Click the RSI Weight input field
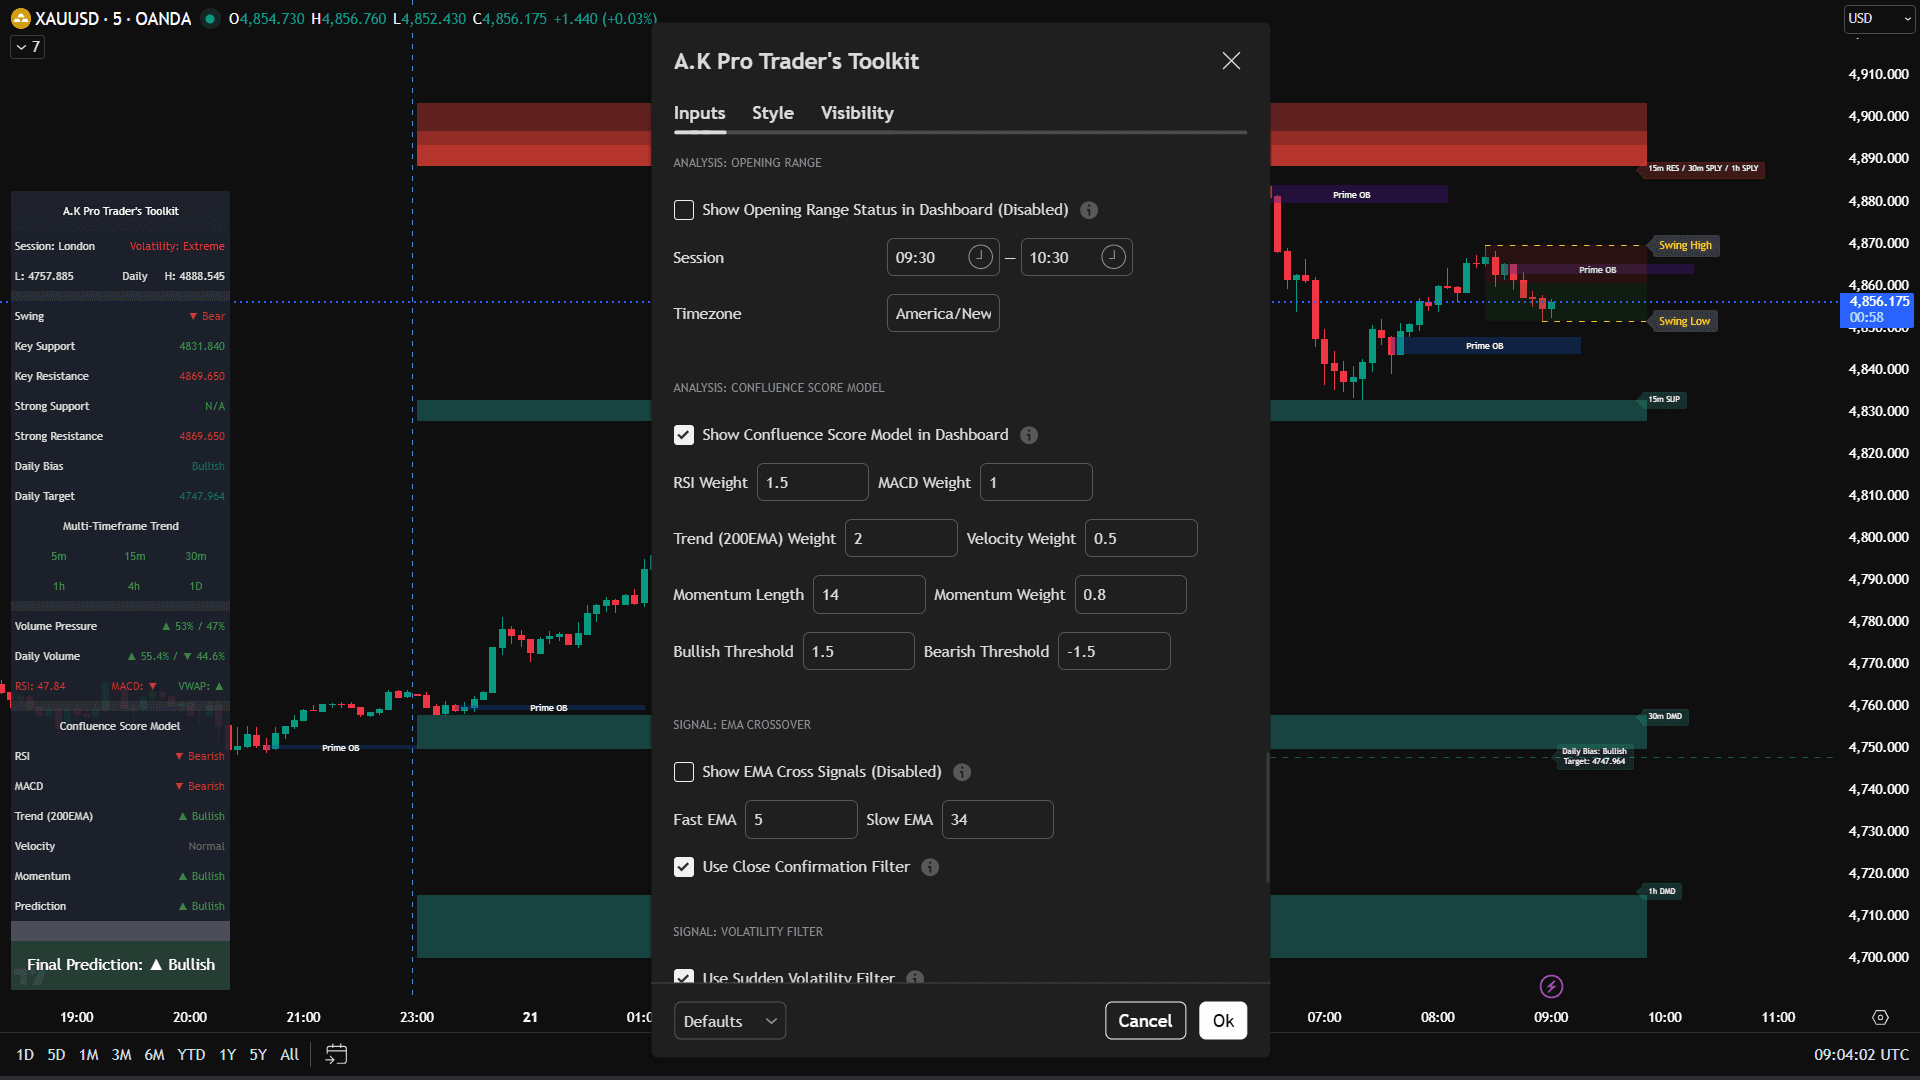The width and height of the screenshot is (1920, 1080). pos(812,481)
